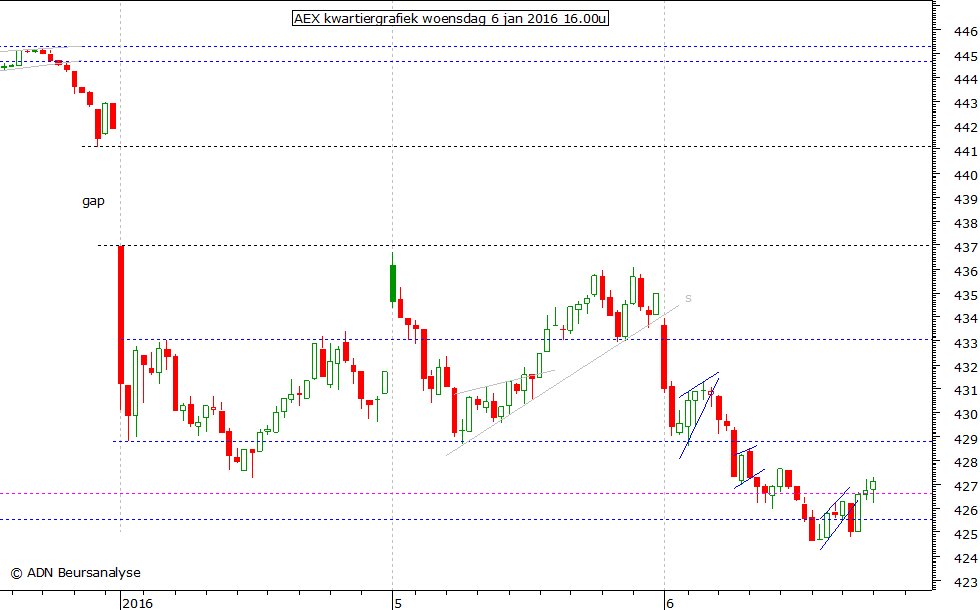Click the solid green opening candle on day 5
980x610 pixels.
tap(392, 283)
